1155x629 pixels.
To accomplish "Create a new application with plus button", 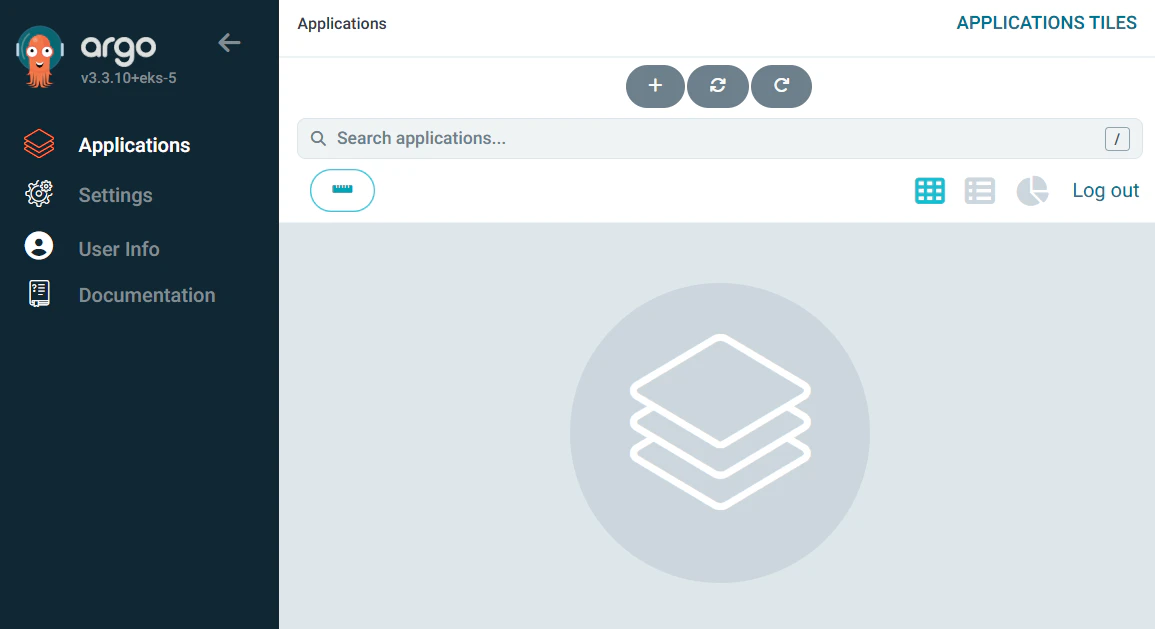I will (655, 86).
